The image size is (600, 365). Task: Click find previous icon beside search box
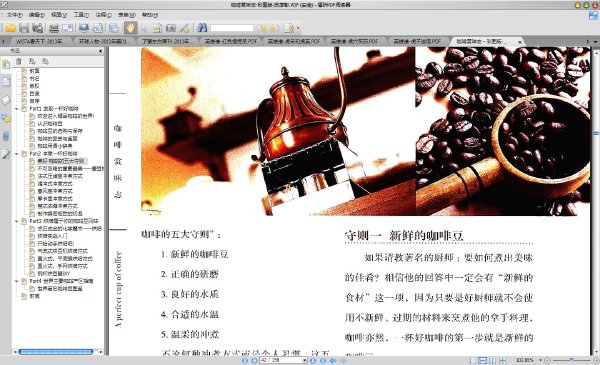261,28
